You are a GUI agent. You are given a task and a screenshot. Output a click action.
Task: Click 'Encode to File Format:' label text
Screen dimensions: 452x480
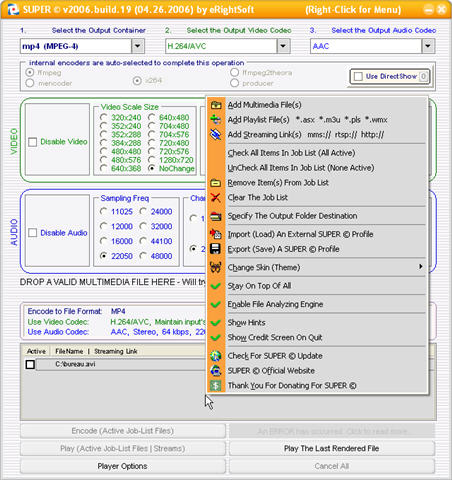(x=65, y=311)
